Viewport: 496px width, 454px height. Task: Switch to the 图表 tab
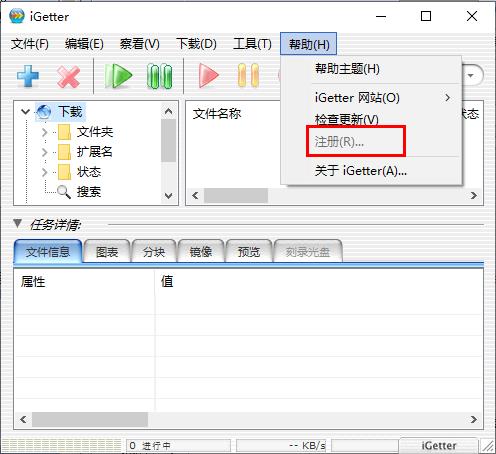pyautogui.click(x=107, y=252)
